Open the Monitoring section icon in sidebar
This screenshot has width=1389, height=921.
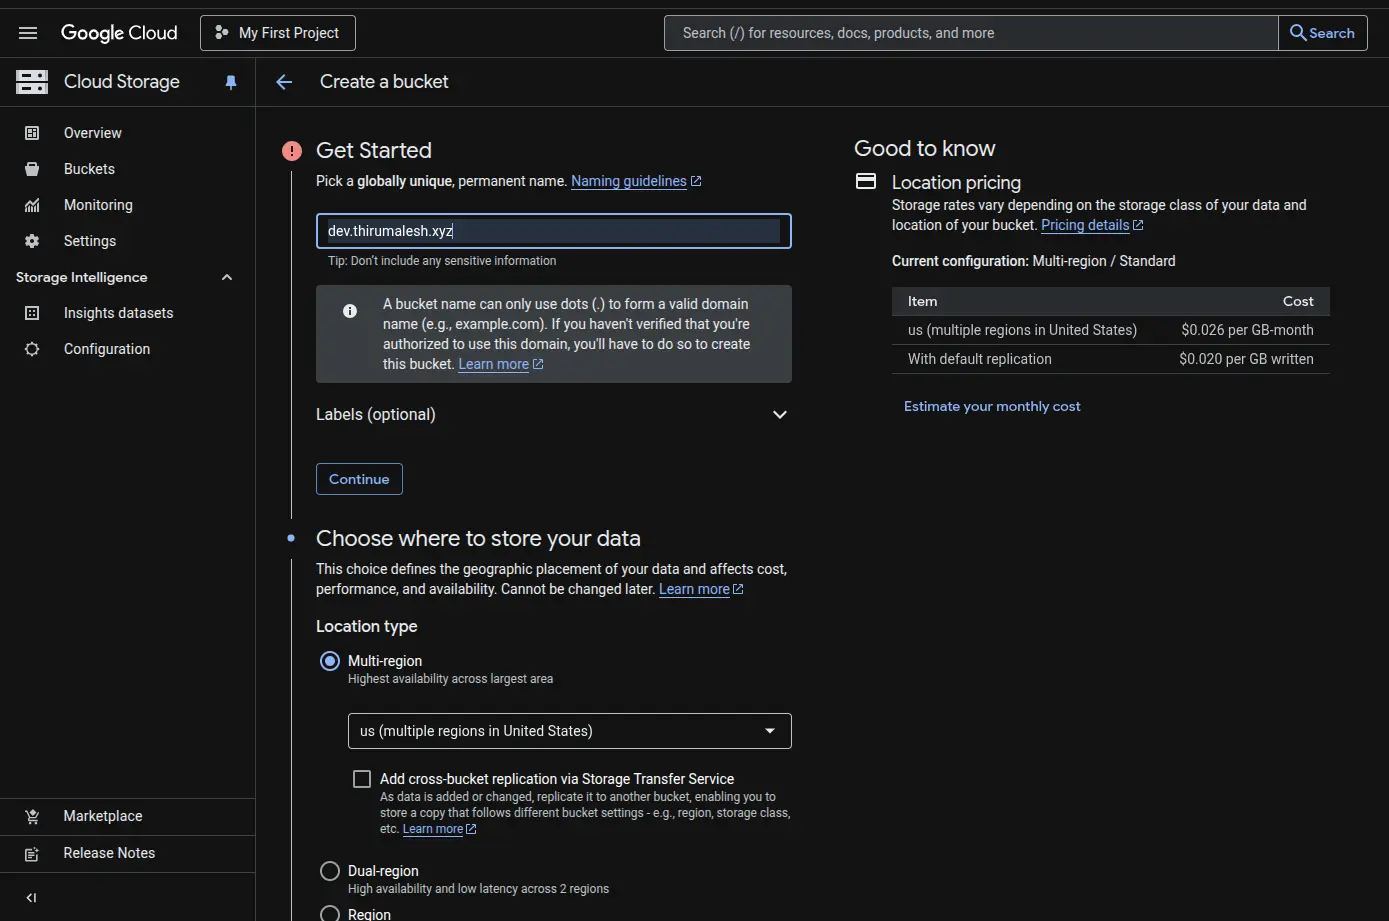pyautogui.click(x=33, y=204)
